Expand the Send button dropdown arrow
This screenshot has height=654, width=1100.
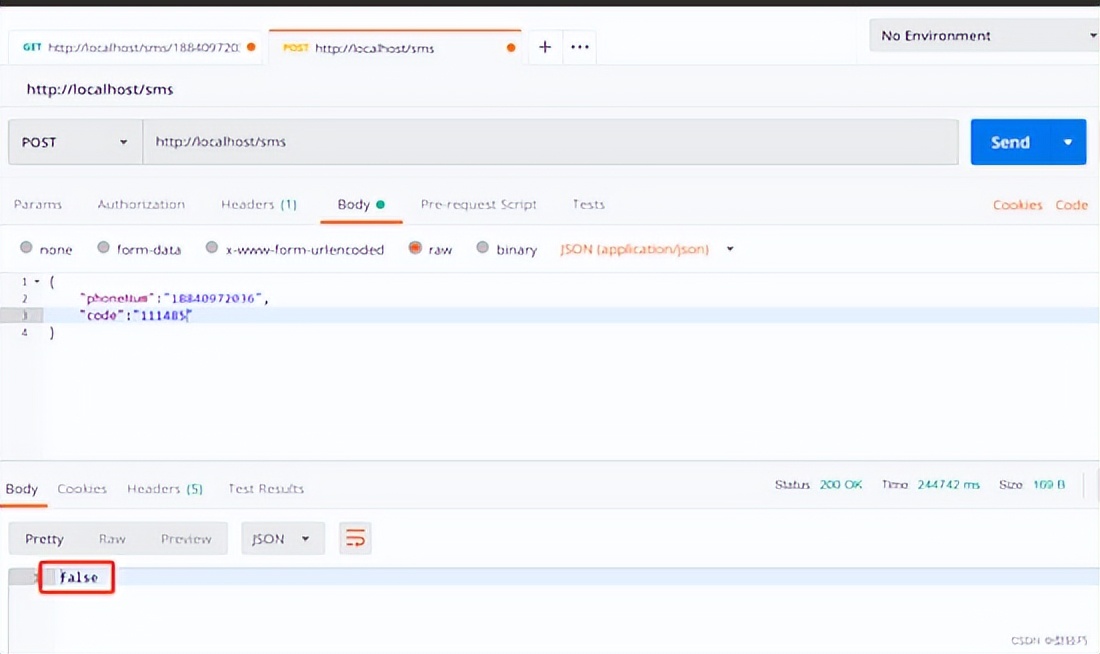(1068, 142)
